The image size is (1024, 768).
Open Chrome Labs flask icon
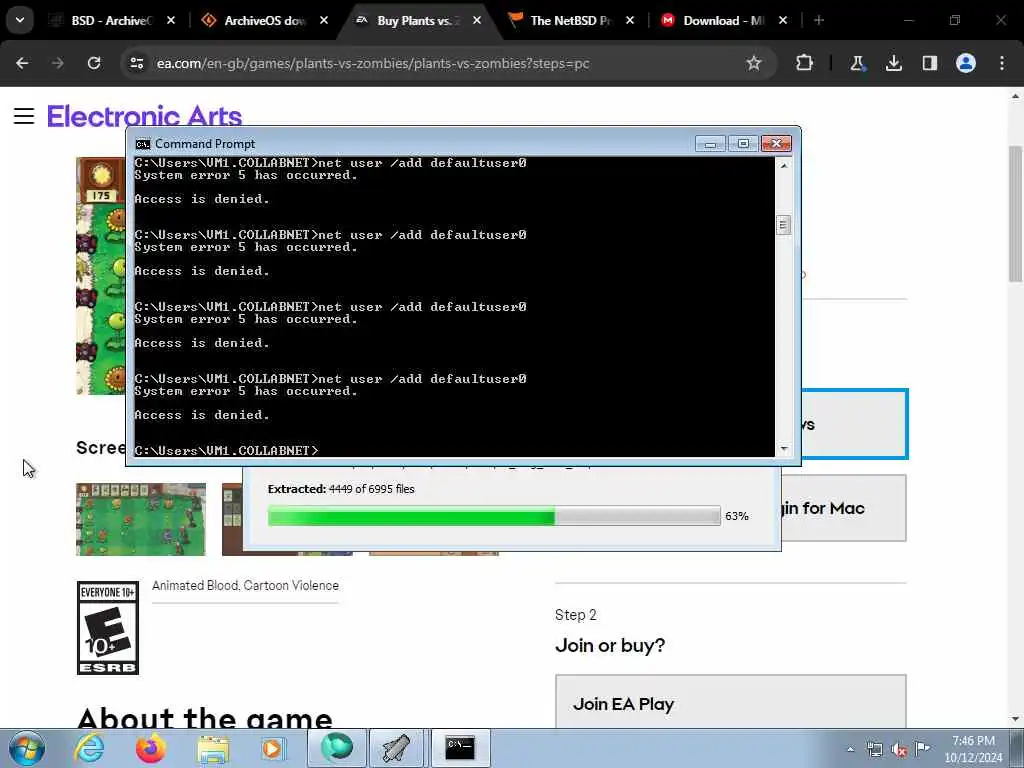point(857,63)
